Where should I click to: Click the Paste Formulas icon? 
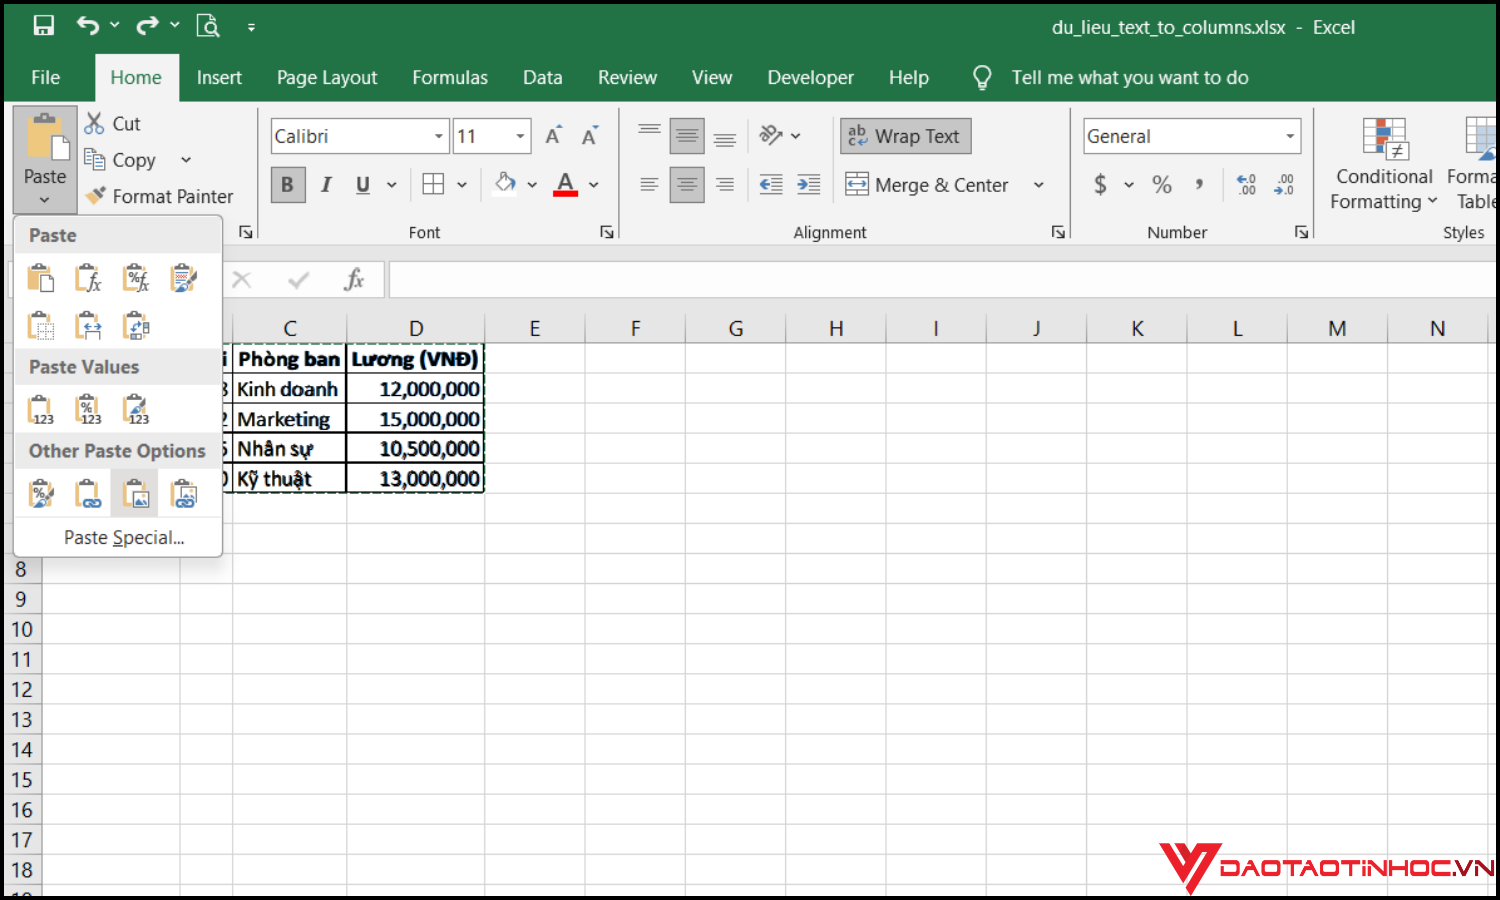point(88,278)
